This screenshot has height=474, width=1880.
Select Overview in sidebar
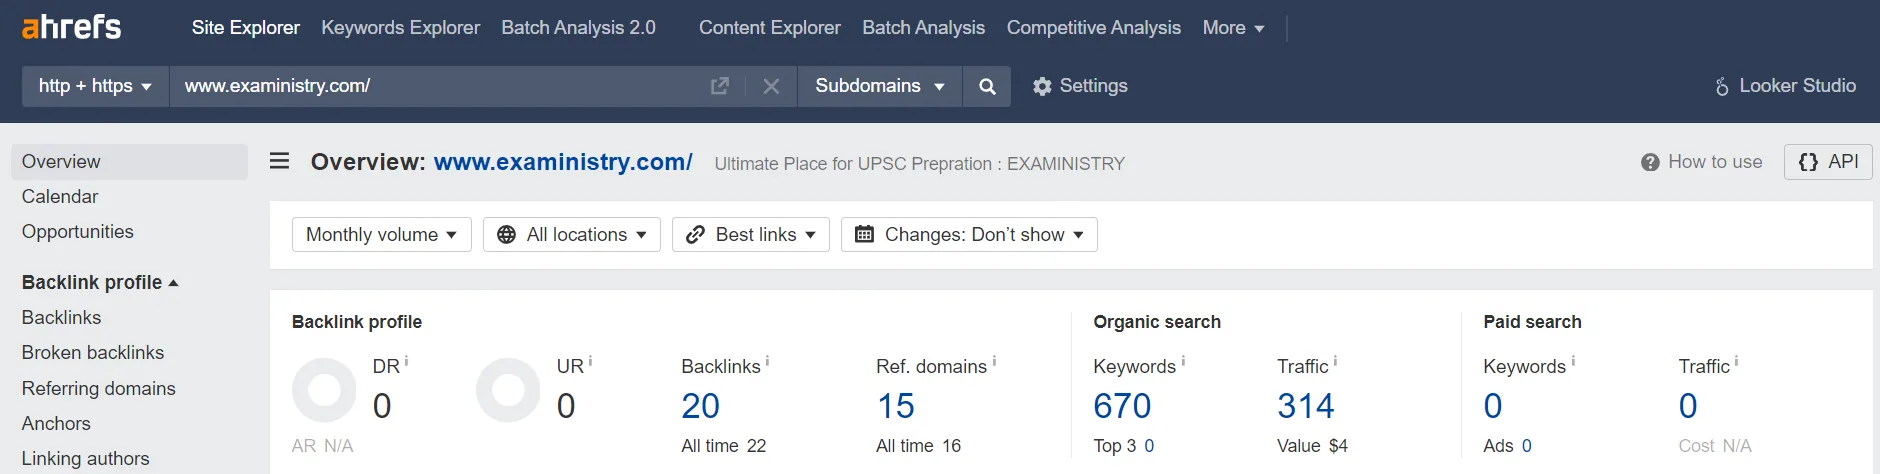[x=129, y=162]
